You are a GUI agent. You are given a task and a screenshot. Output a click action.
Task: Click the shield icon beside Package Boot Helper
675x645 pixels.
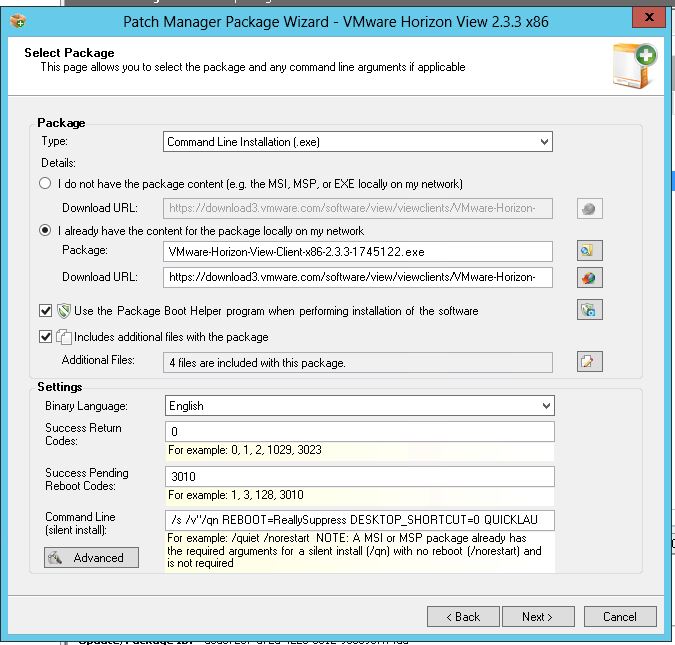[64, 311]
